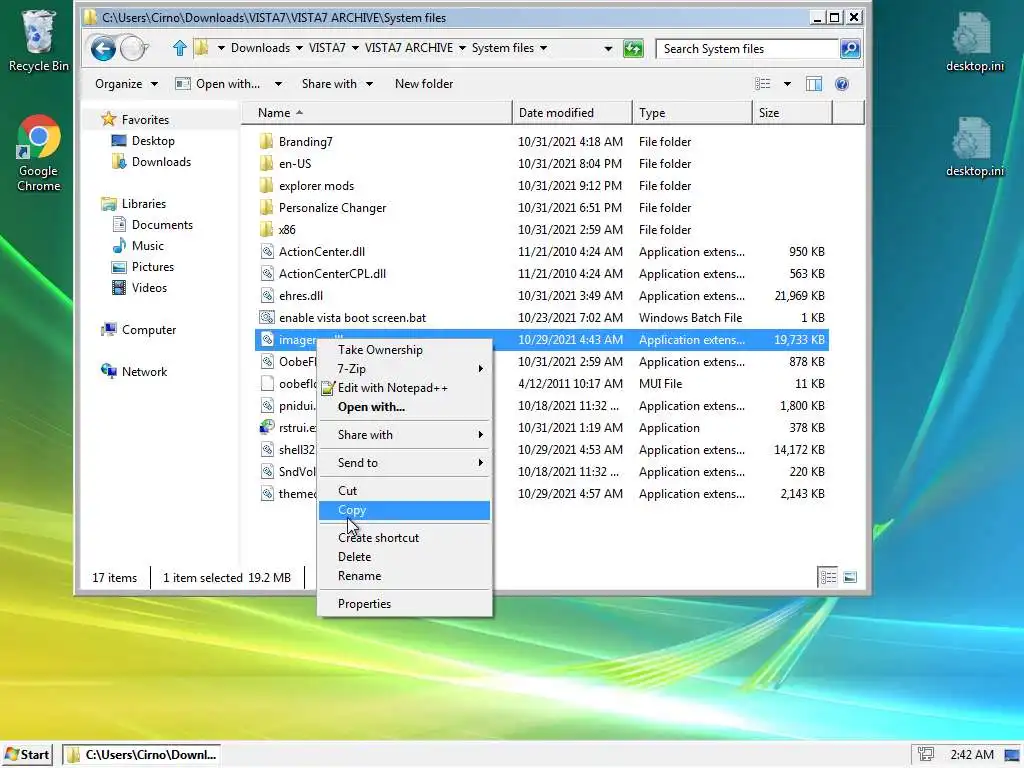The image size is (1024, 768).
Task: Click the Explorer taskbar window button
Action: pos(142,755)
